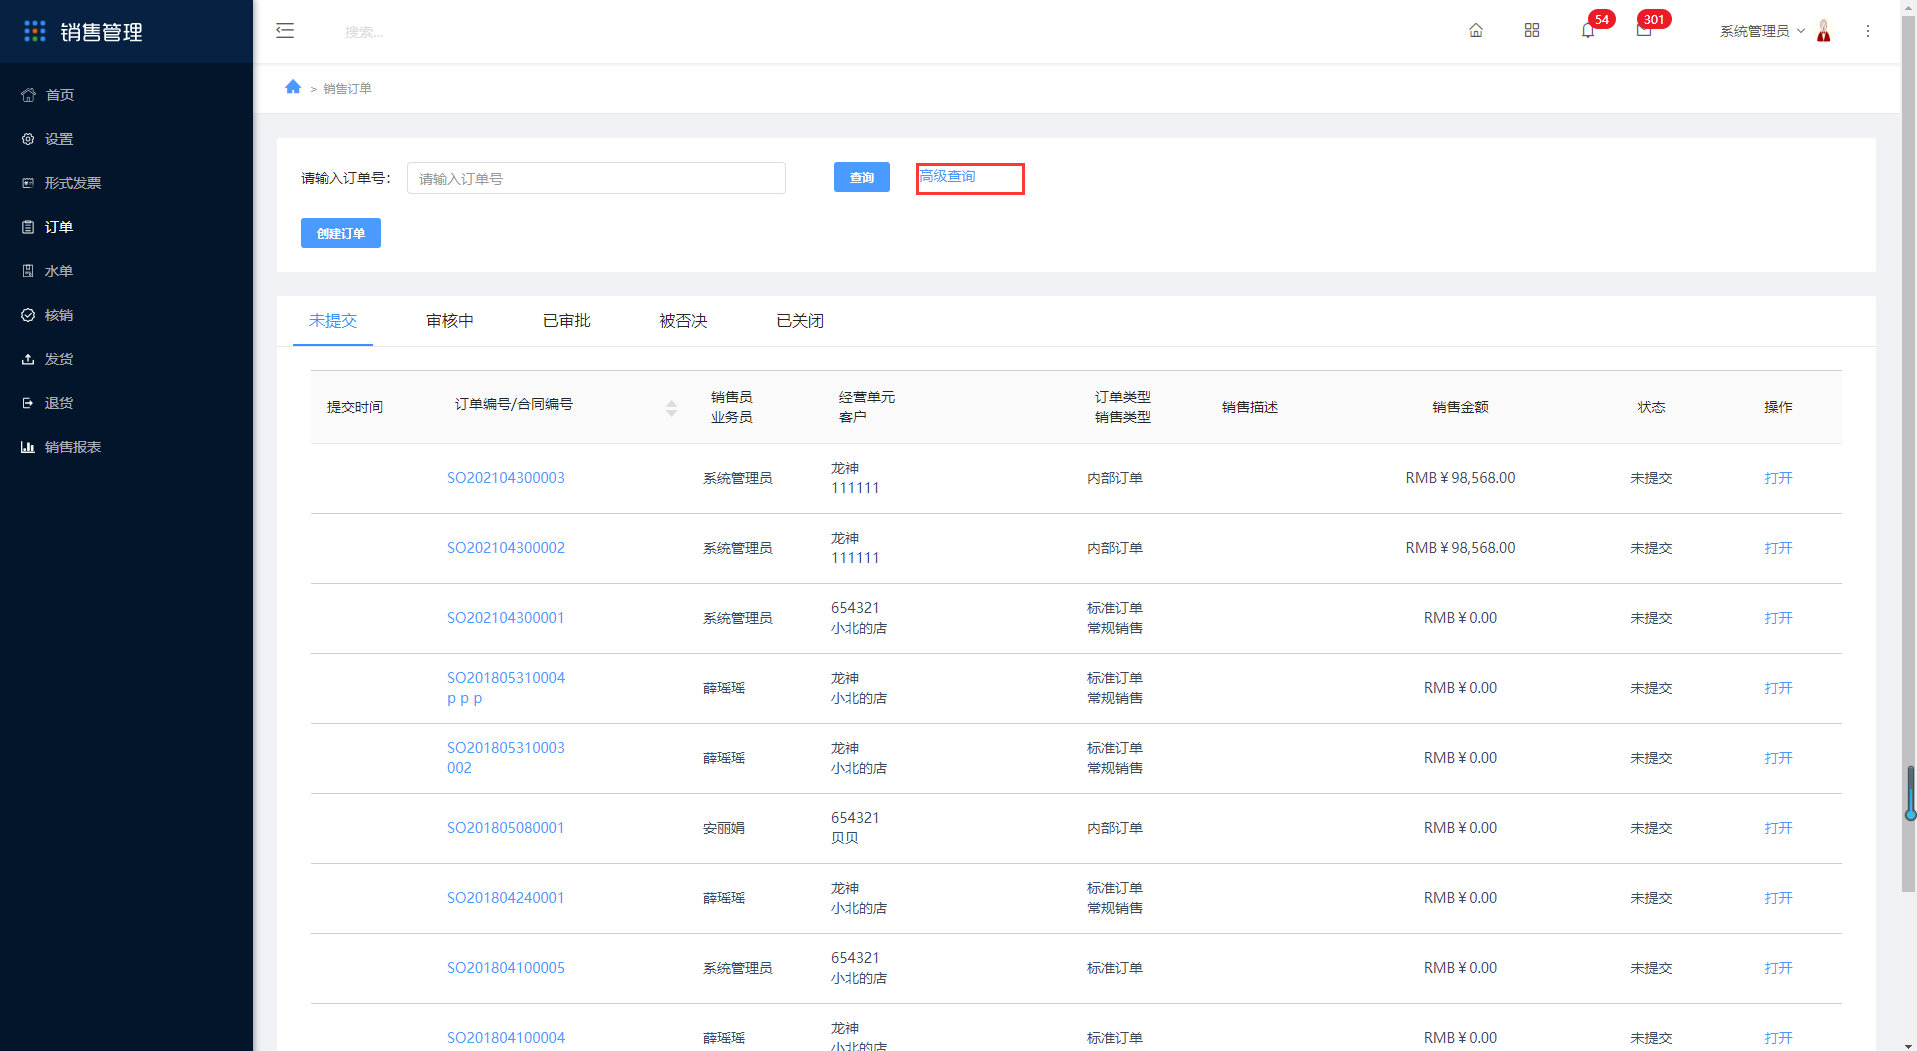Screen dimensions: 1917x1051
Task: Click 安丽娟 salesperson cell
Action: pos(724,828)
